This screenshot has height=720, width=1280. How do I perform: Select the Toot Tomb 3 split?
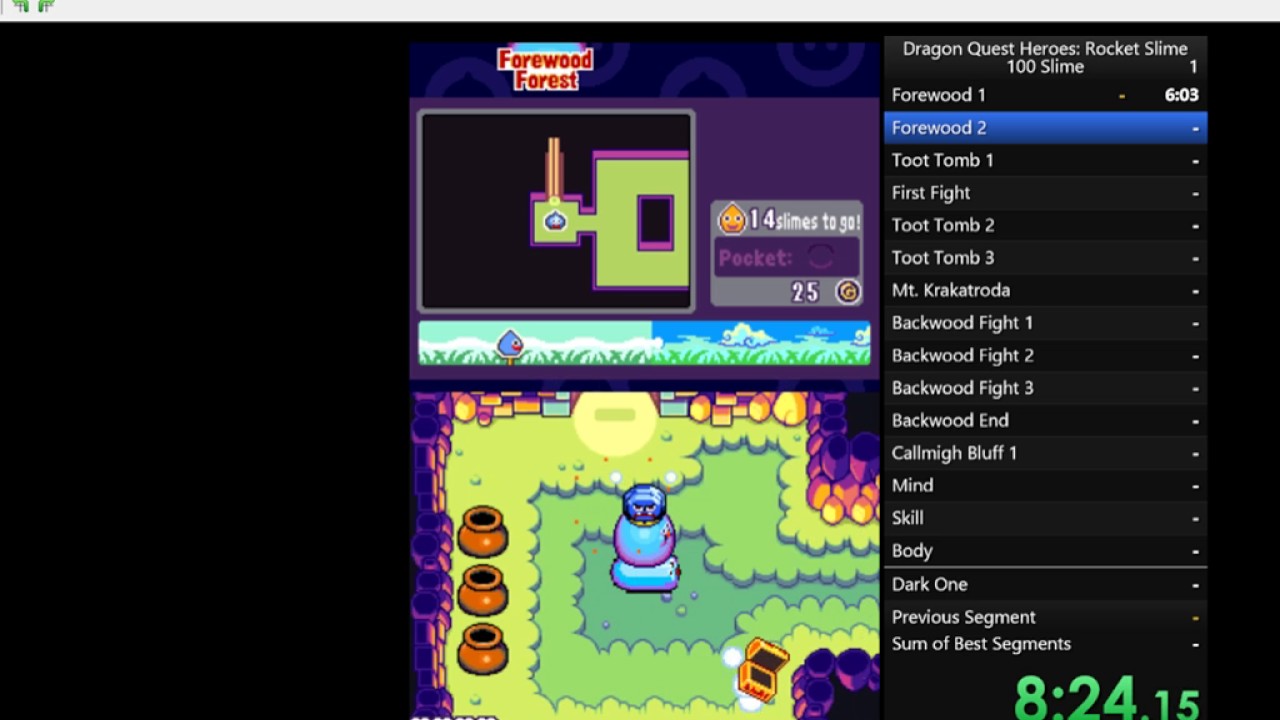(x=1045, y=258)
